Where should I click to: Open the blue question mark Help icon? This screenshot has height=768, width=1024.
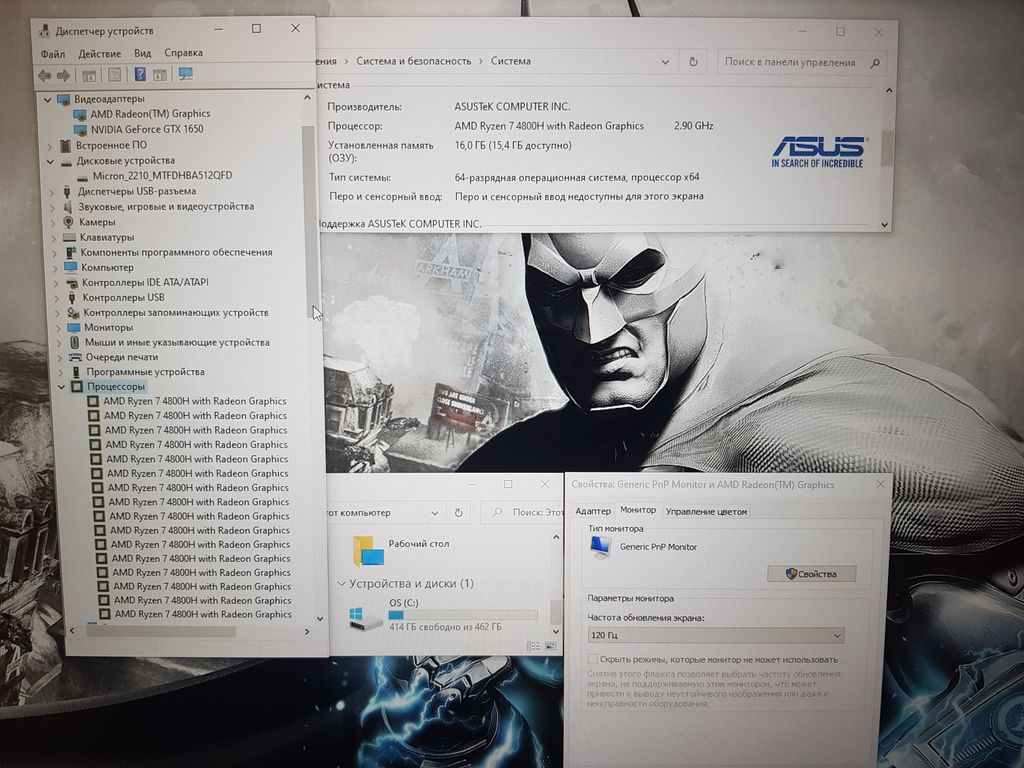click(140, 74)
